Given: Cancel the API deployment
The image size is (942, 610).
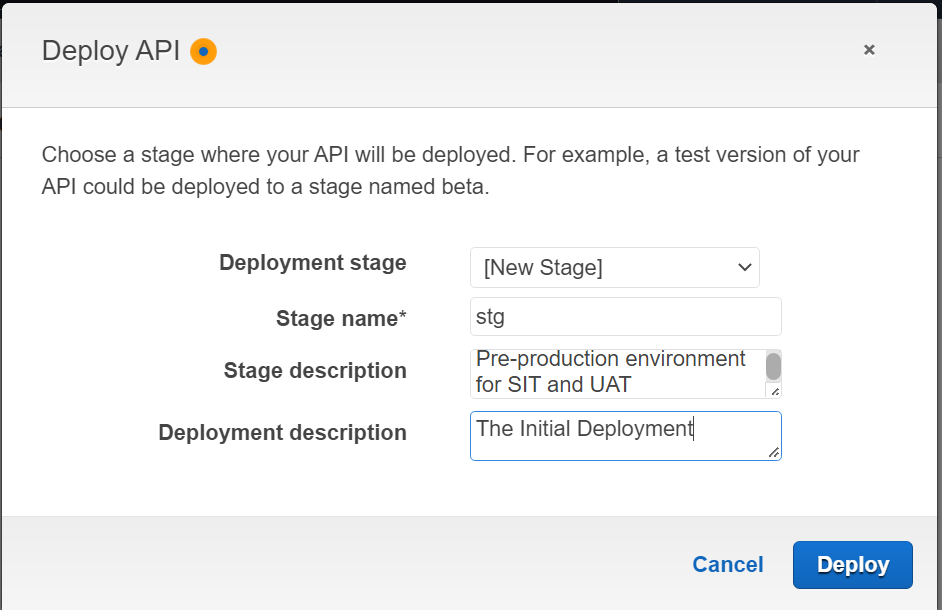Looking at the screenshot, I should pos(728,565).
